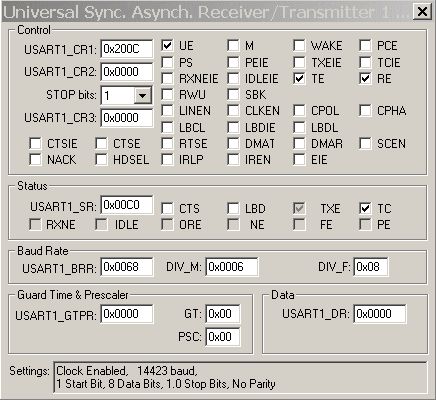
Task: Open the STOP bits dropdown
Action: [143, 96]
